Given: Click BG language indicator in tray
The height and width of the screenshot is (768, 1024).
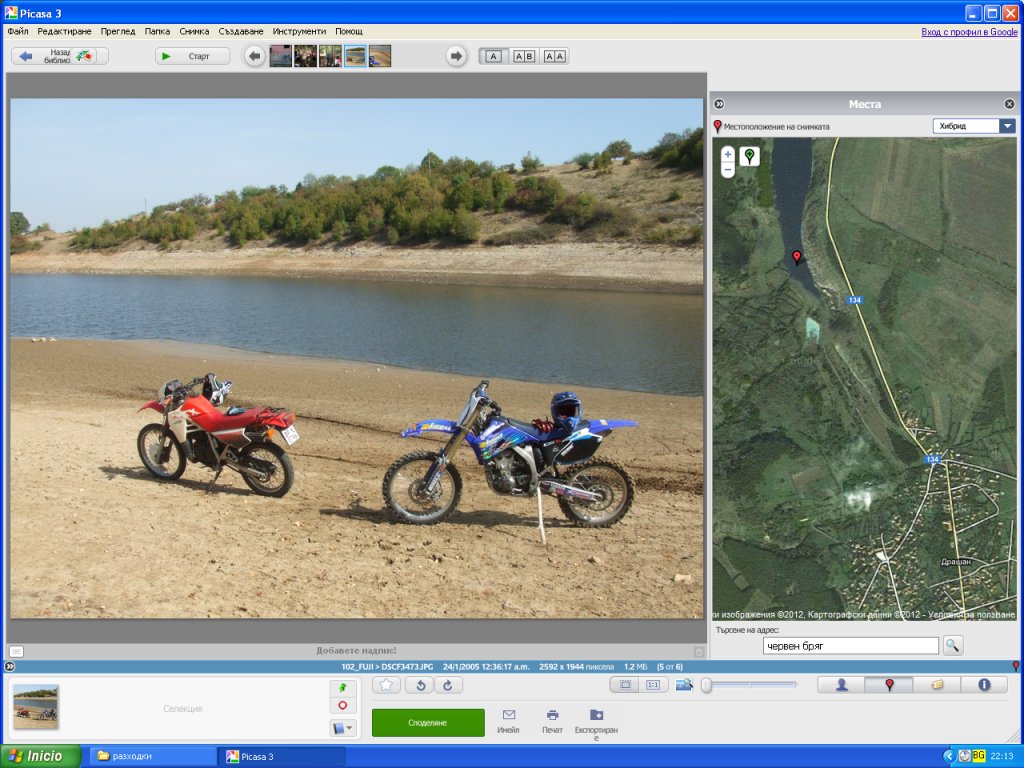Looking at the screenshot, I should pyautogui.click(x=978, y=756).
